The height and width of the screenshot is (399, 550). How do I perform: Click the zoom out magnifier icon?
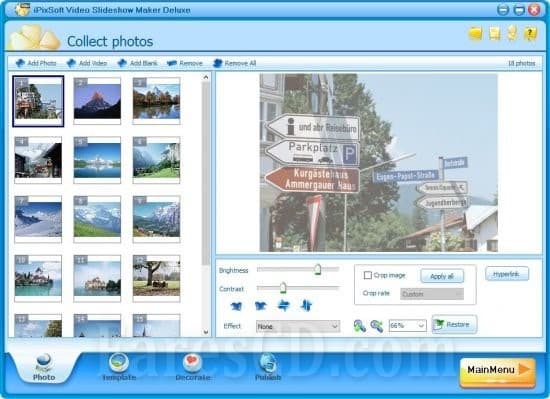[377, 326]
